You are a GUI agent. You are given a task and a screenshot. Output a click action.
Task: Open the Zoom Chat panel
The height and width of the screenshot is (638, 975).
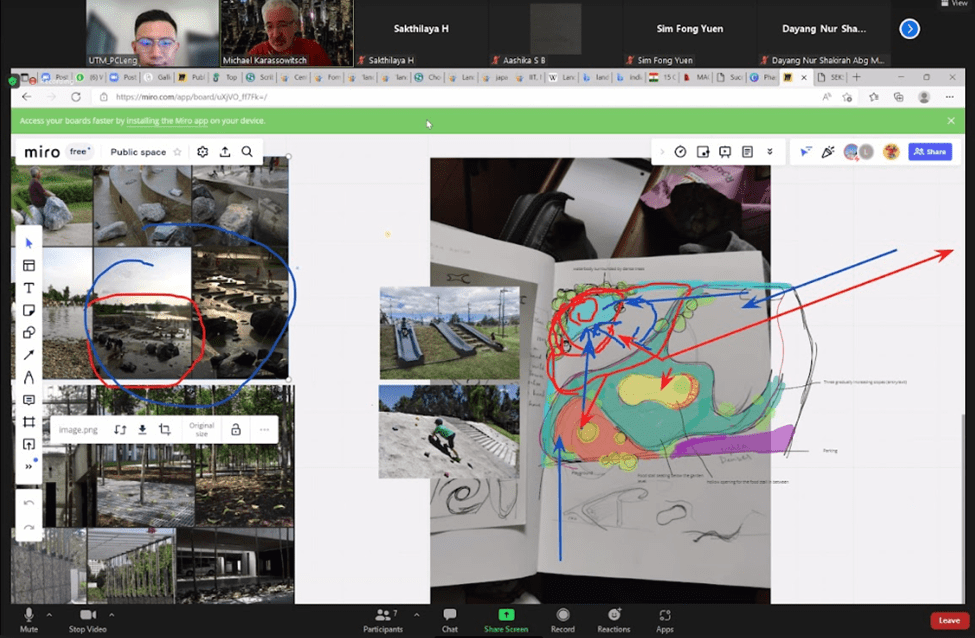click(x=450, y=615)
